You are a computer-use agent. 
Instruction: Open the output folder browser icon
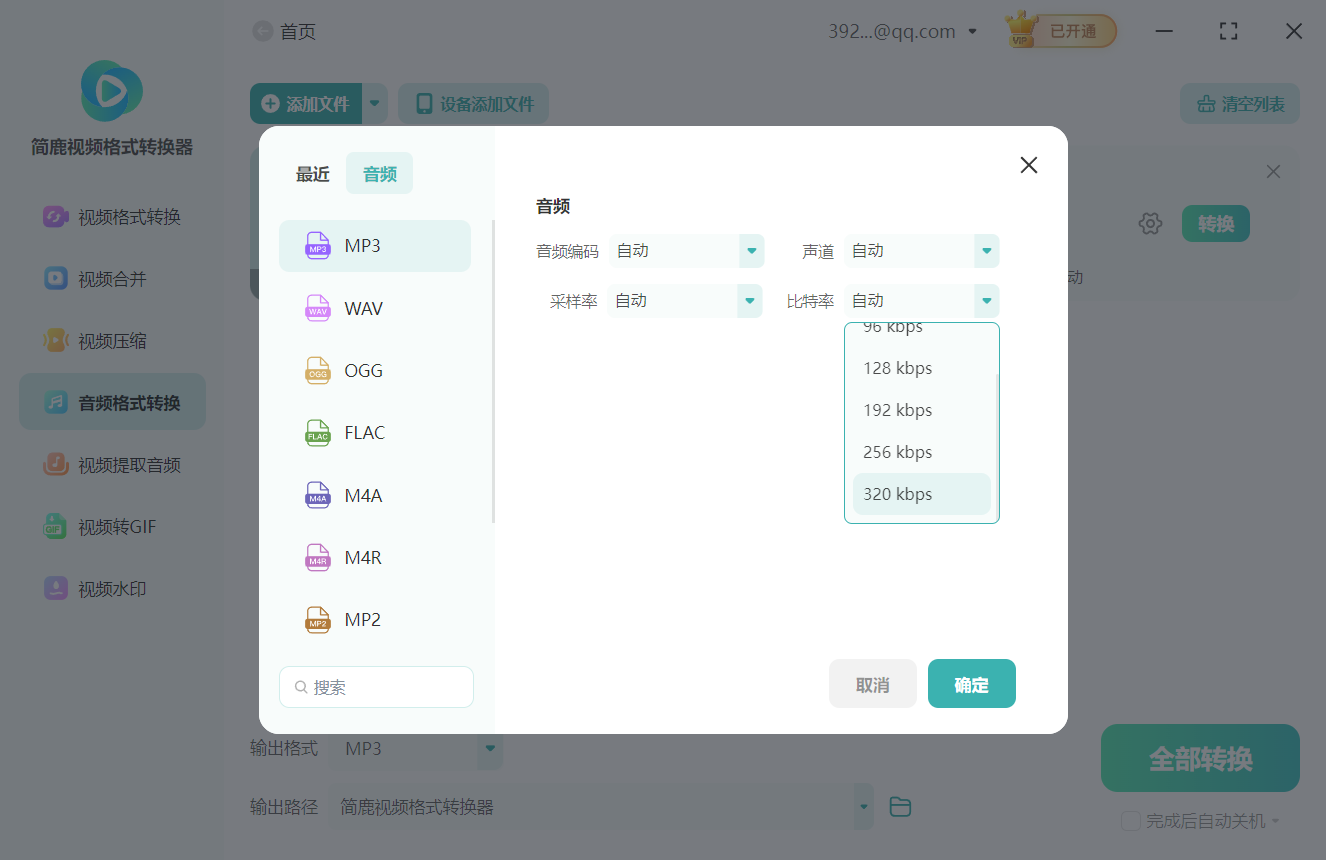[x=899, y=806]
